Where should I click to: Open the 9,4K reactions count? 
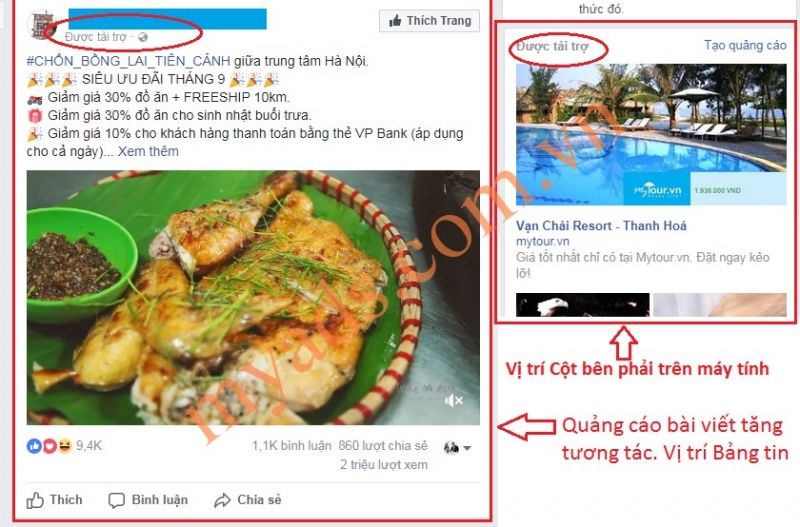[x=89, y=446]
